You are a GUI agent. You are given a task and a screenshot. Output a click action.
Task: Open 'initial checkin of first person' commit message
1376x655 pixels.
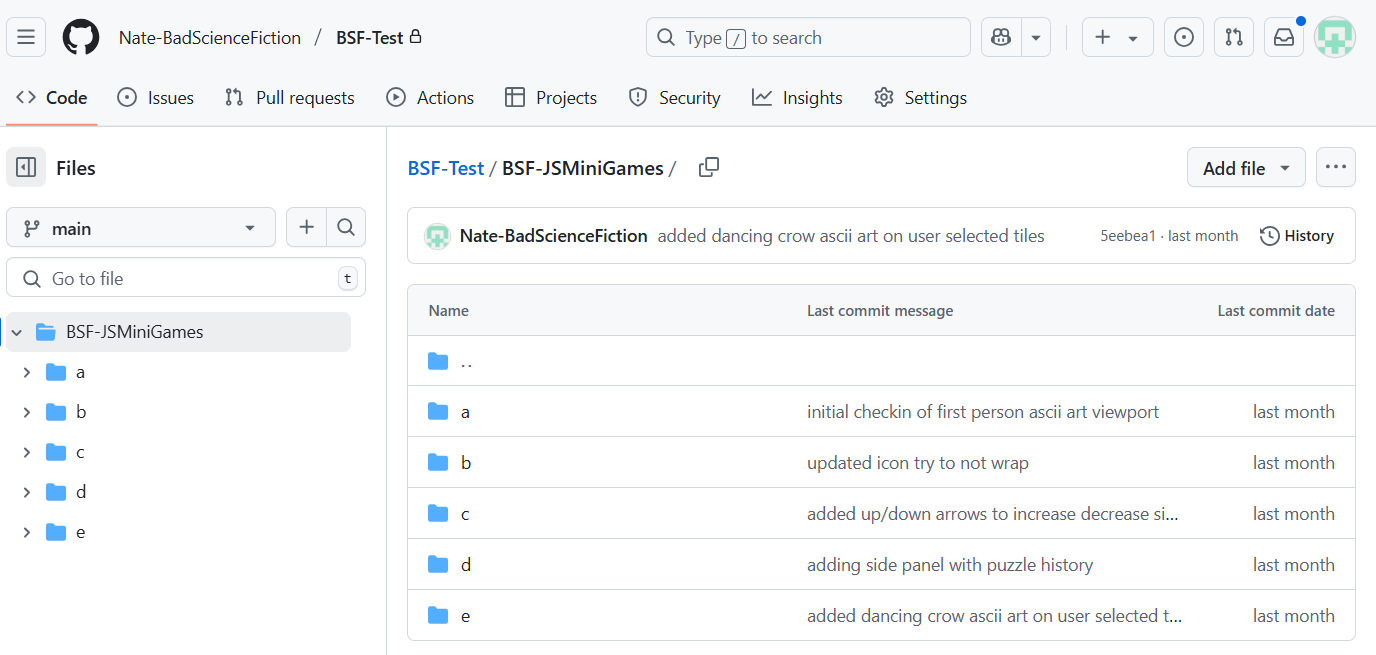(983, 412)
